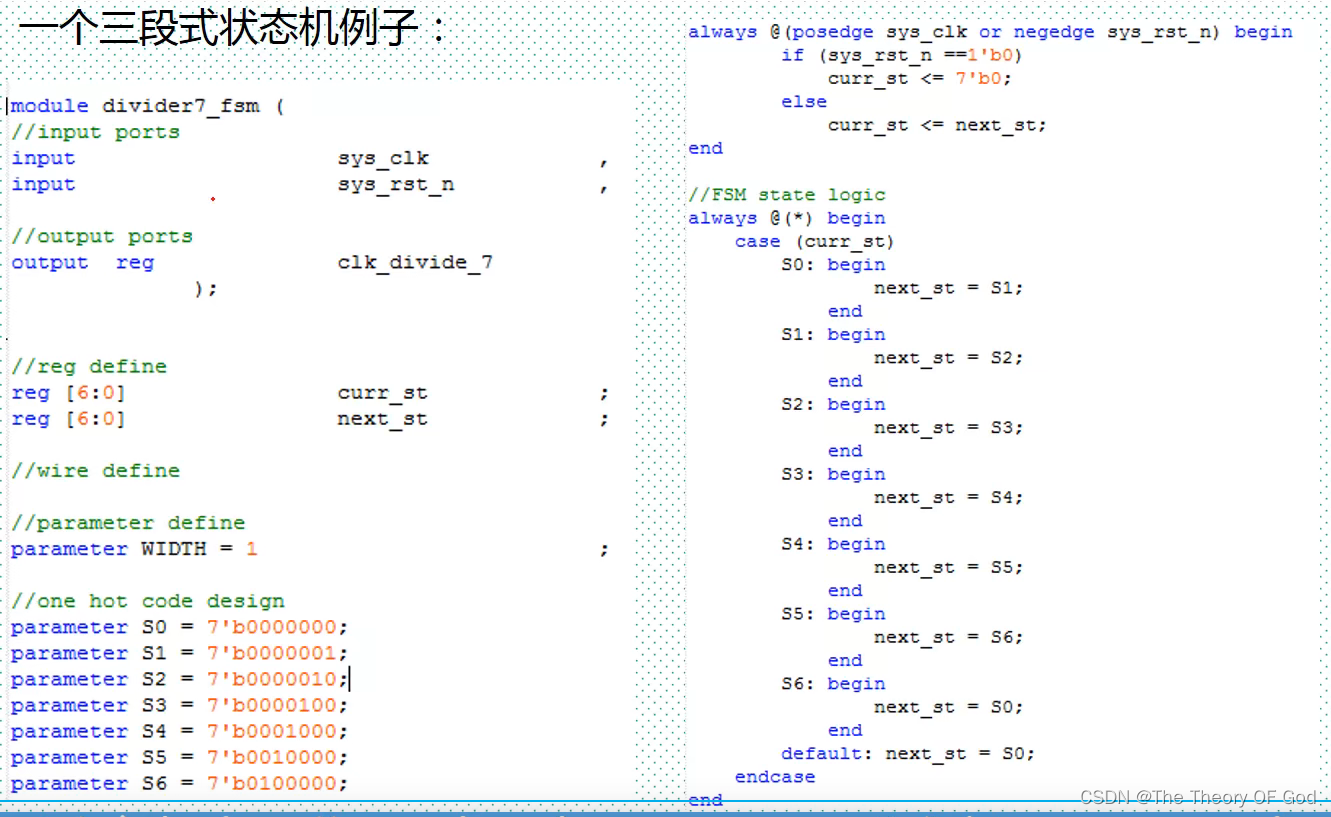
Task: Click the next_st = S2 assignment
Action: tap(949, 358)
